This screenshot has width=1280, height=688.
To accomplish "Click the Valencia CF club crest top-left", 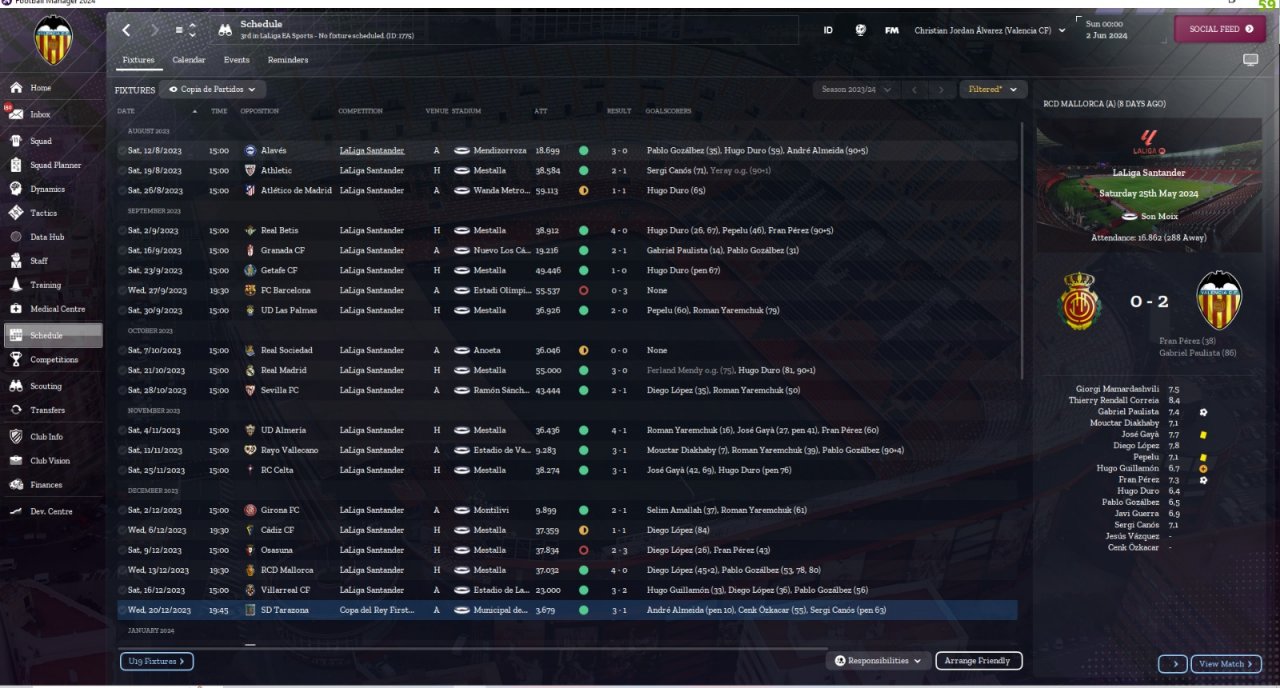I will click(52, 40).
